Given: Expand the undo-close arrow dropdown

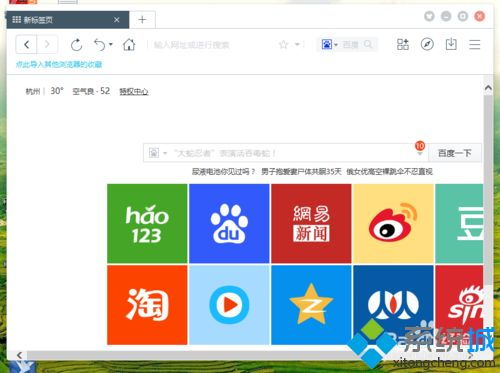Looking at the screenshot, I should pos(111,44).
